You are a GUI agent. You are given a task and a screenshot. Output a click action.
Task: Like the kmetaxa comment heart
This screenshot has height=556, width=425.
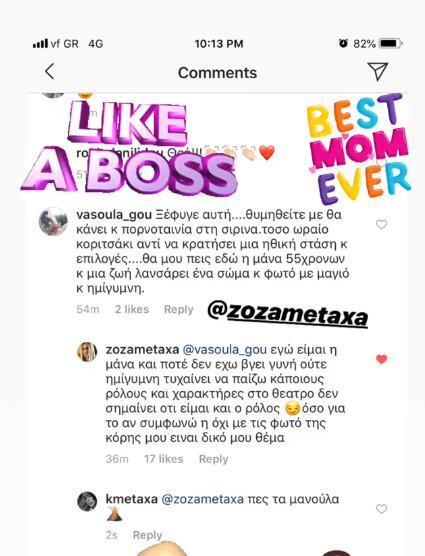click(381, 509)
